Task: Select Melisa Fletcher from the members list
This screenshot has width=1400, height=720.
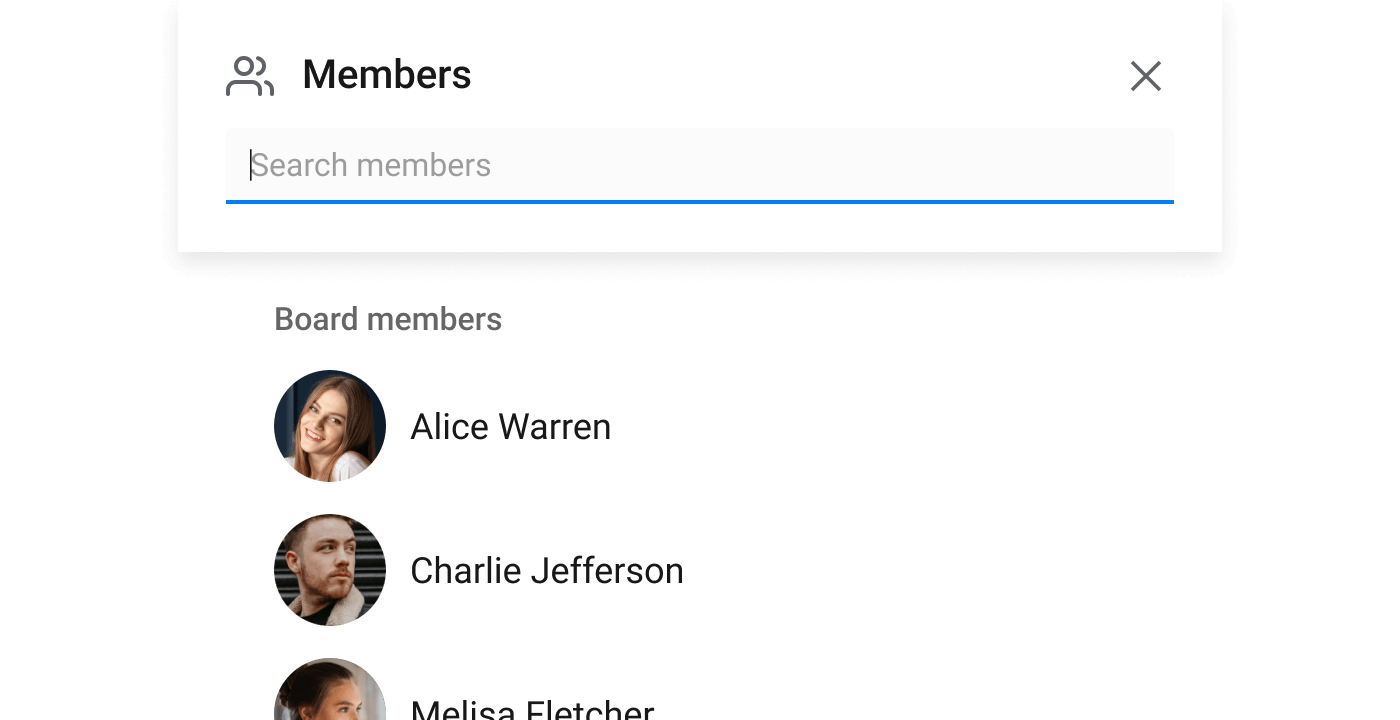Action: 531,705
